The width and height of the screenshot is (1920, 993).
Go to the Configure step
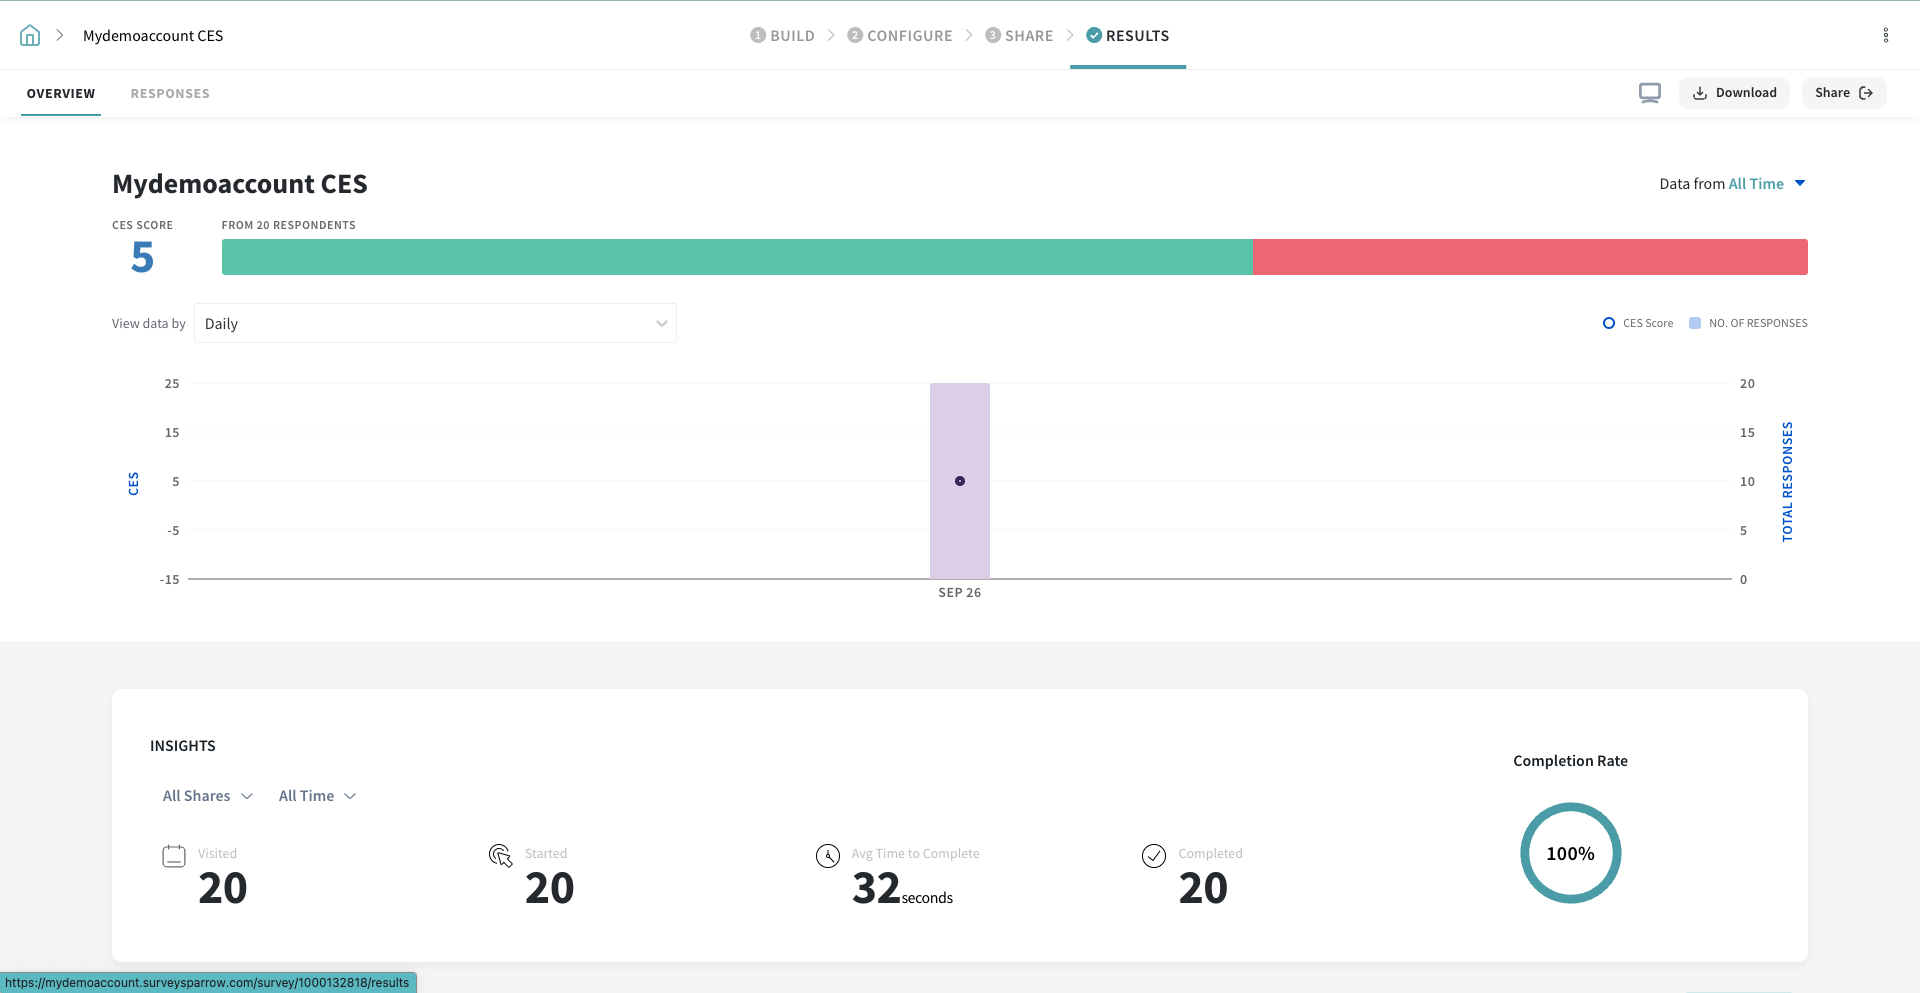900,36
